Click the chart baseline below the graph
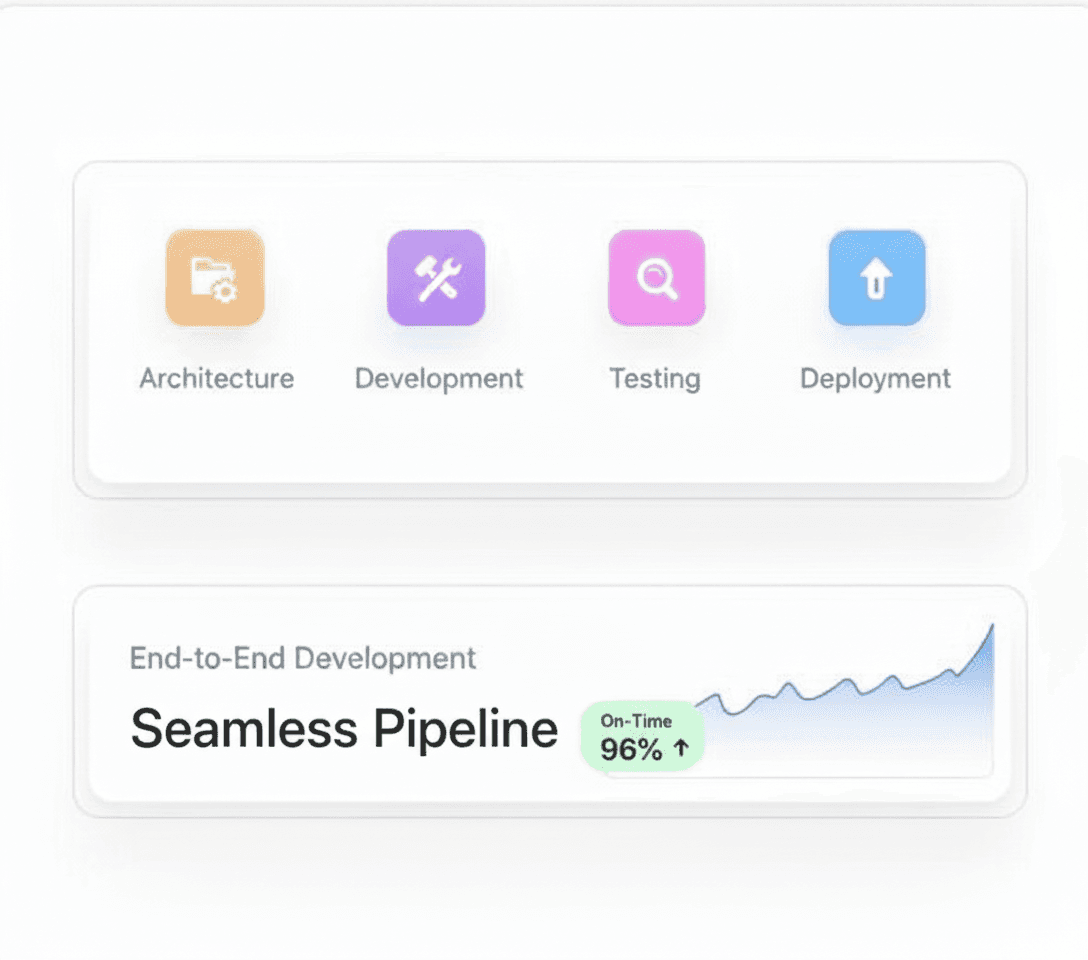The width and height of the screenshot is (1088, 960). click(x=843, y=776)
